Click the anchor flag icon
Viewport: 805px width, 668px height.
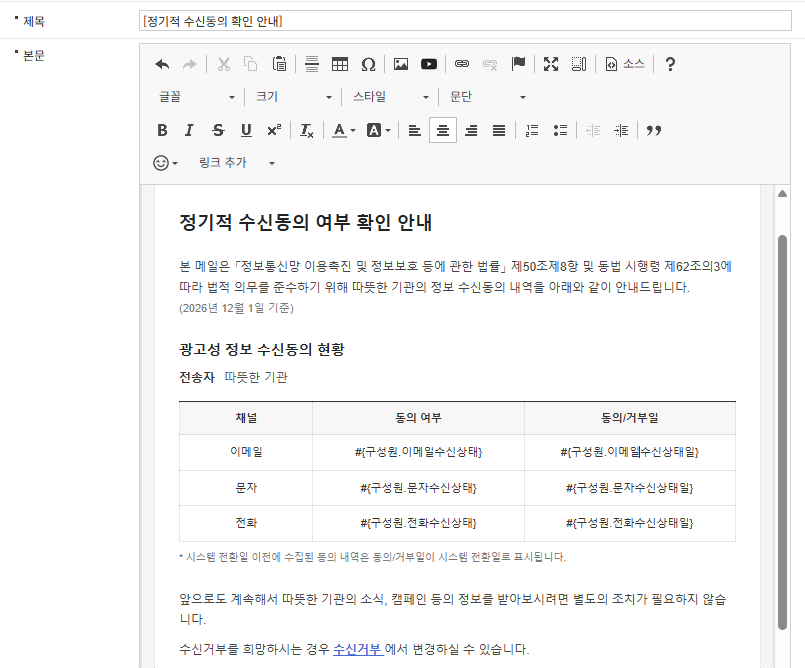(519, 64)
